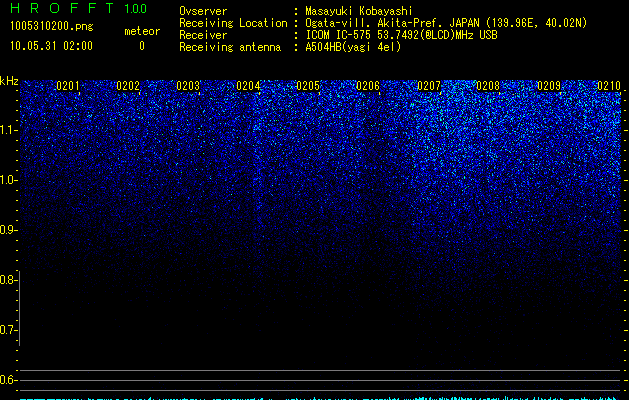The height and width of the screenshot is (400, 629).
Task: Click the timestamp 10.05.31 02:00
Action: coord(51,46)
